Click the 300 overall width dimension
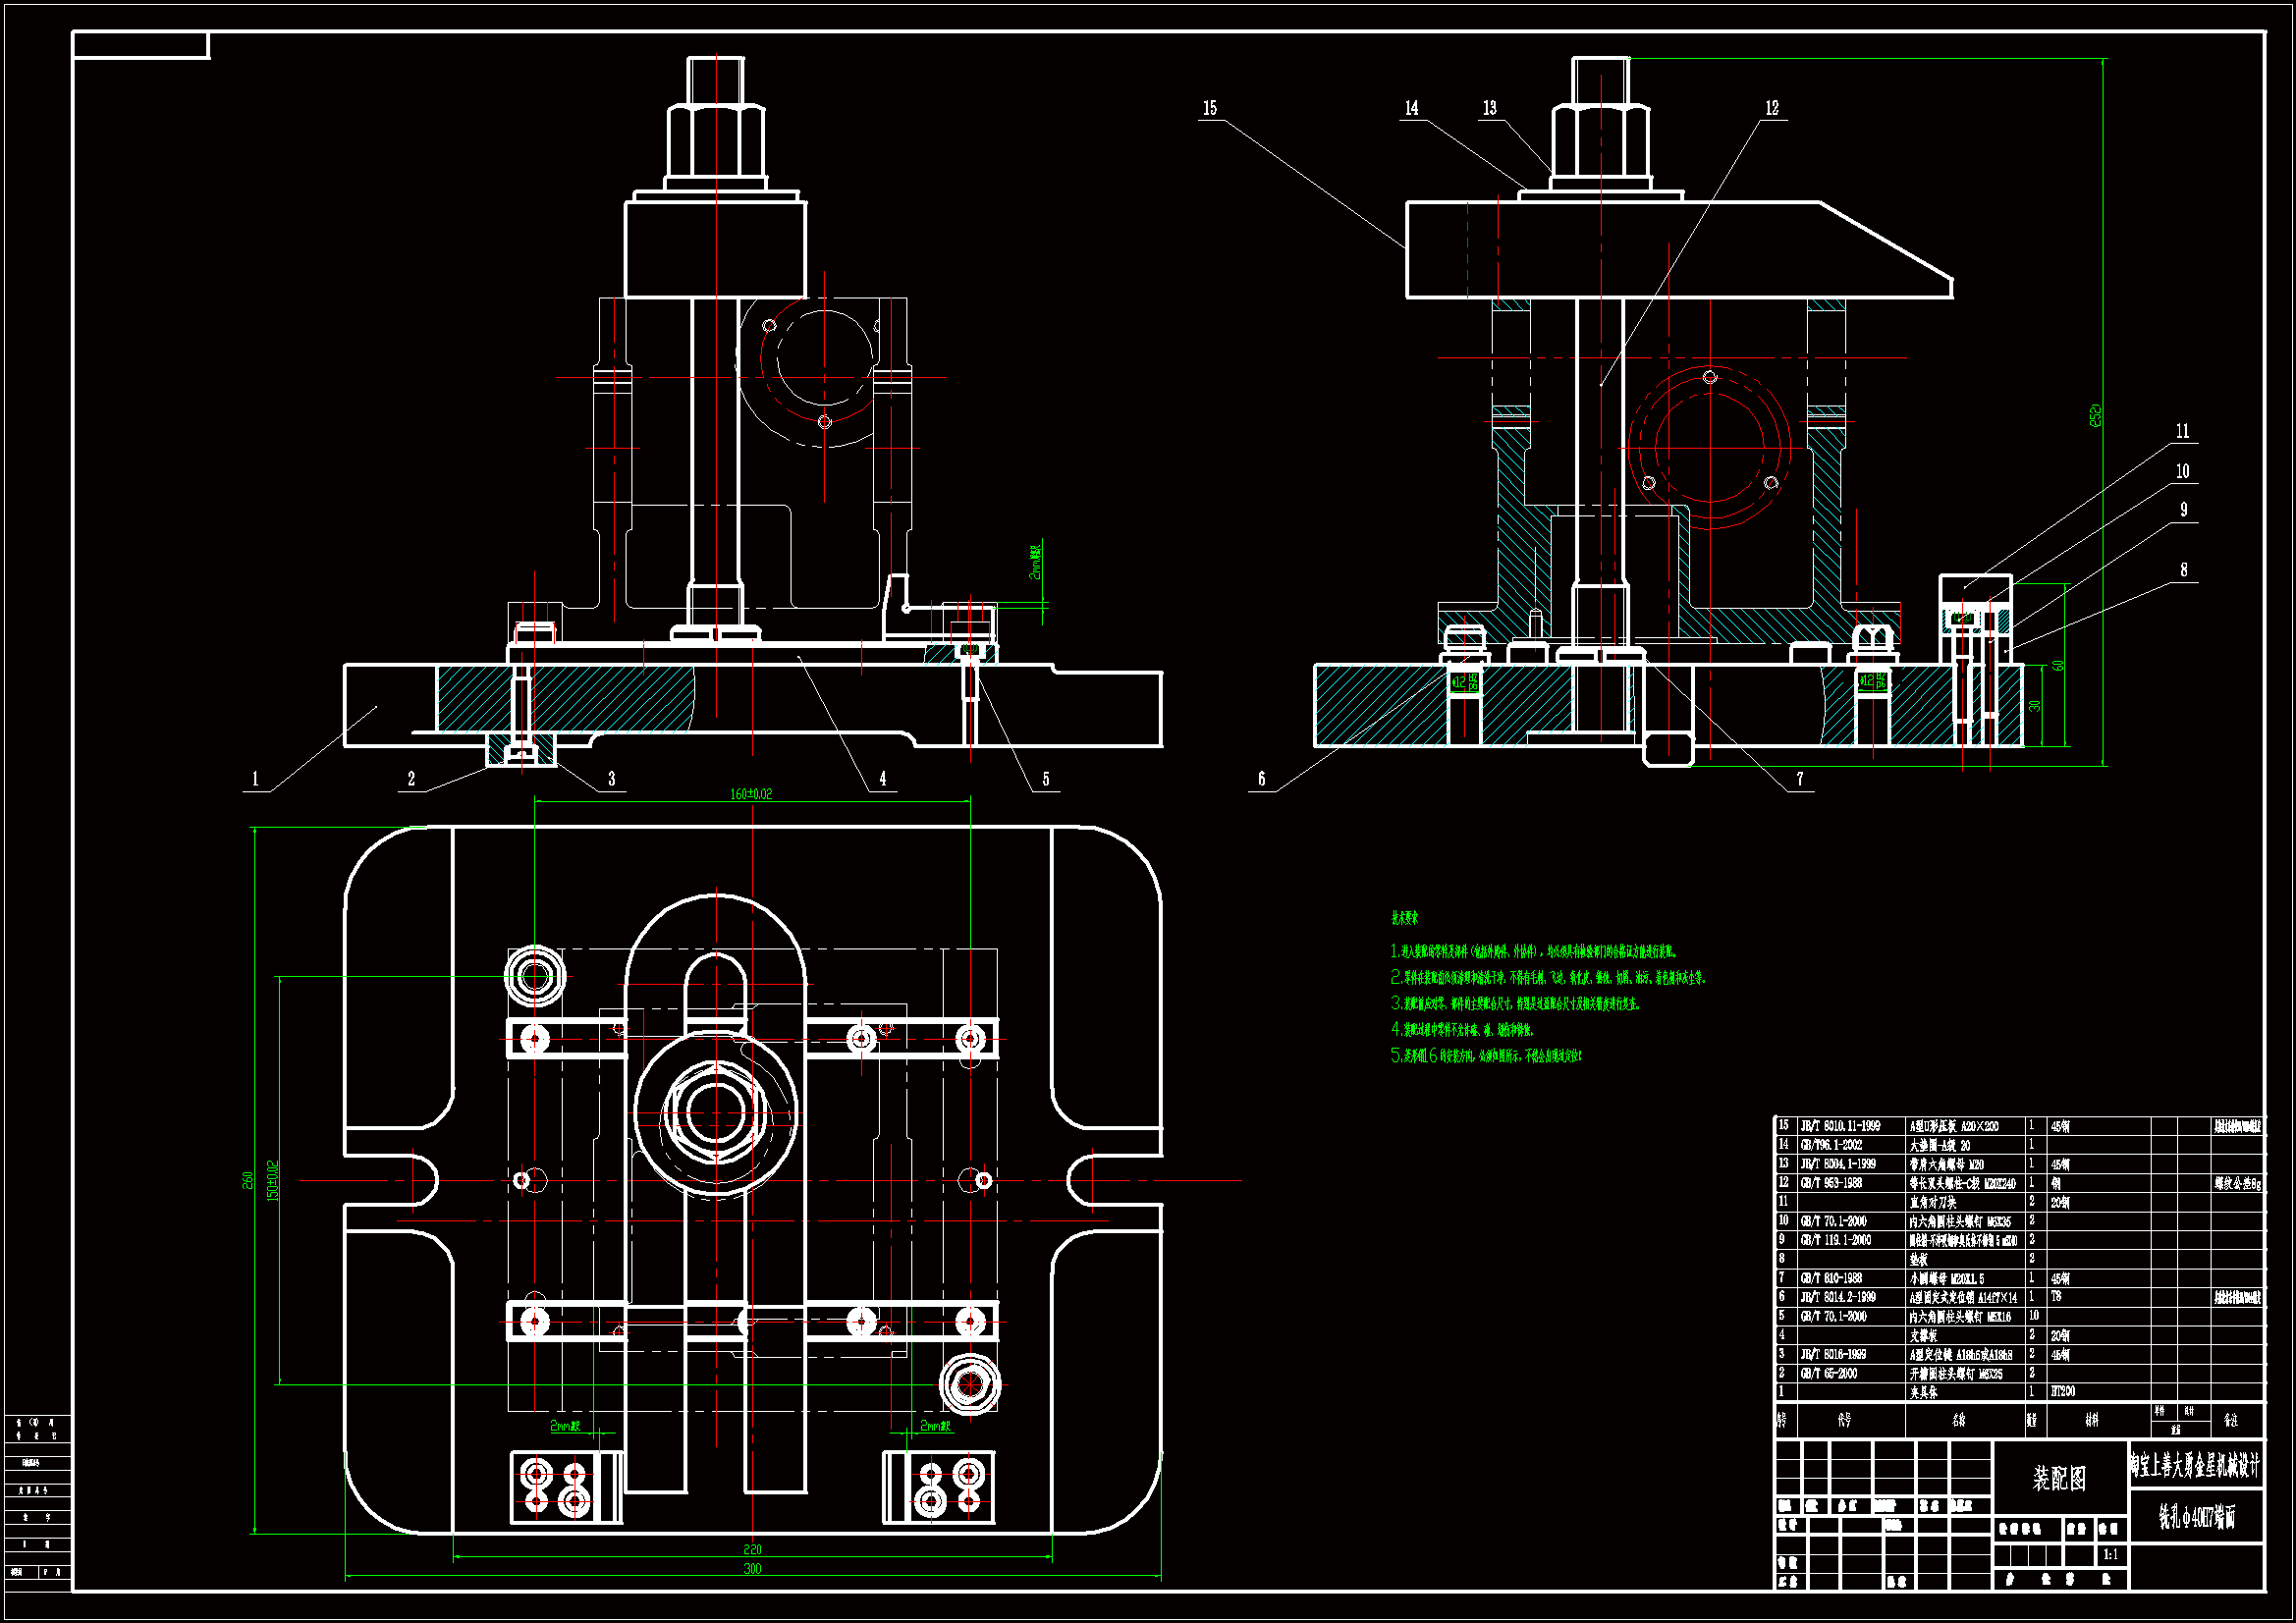Screen dimensions: 2296x1623 coord(752,1569)
